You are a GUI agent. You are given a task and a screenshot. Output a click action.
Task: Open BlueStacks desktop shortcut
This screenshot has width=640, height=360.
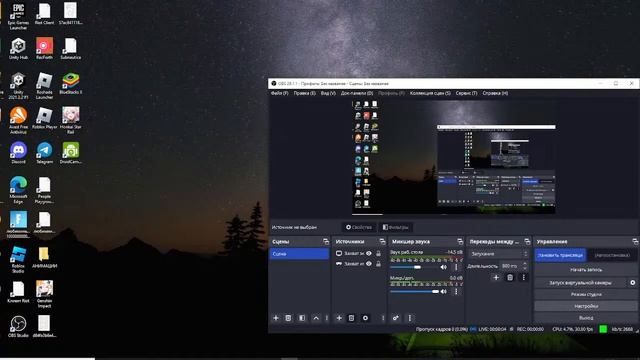[x=71, y=83]
